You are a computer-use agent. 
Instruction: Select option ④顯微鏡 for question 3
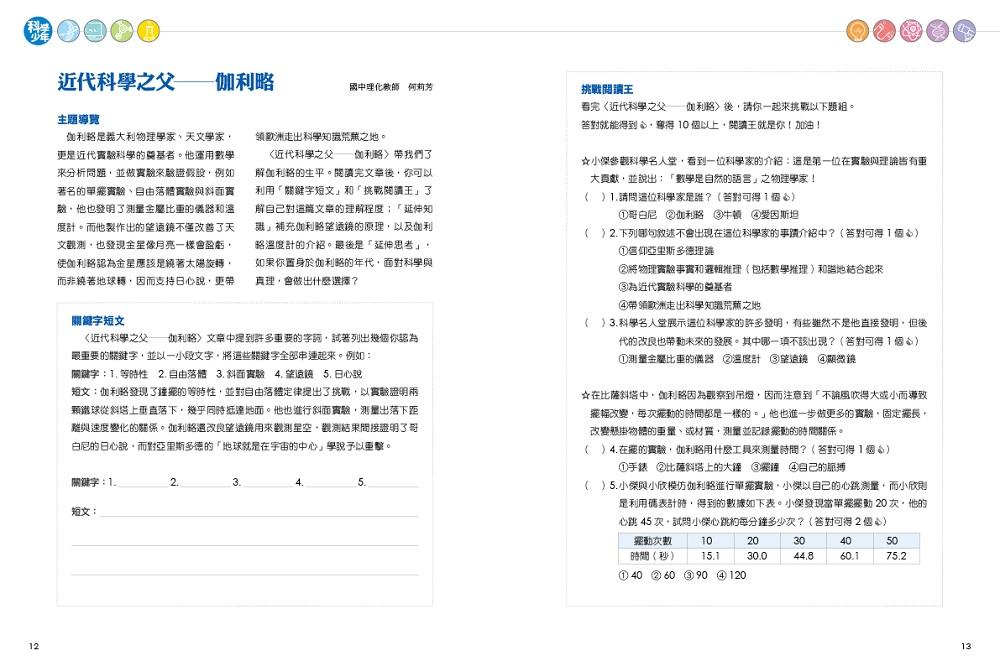(837, 359)
